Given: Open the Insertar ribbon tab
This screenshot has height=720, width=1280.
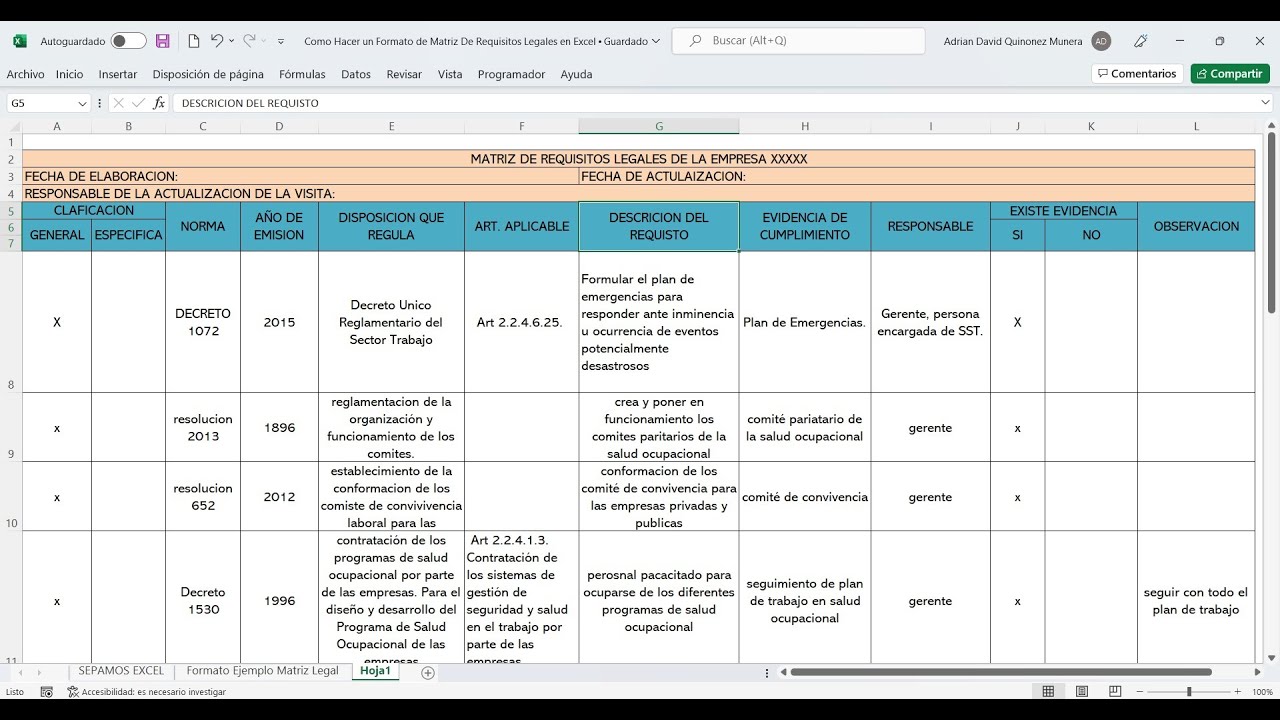Looking at the screenshot, I should pyautogui.click(x=118, y=74).
